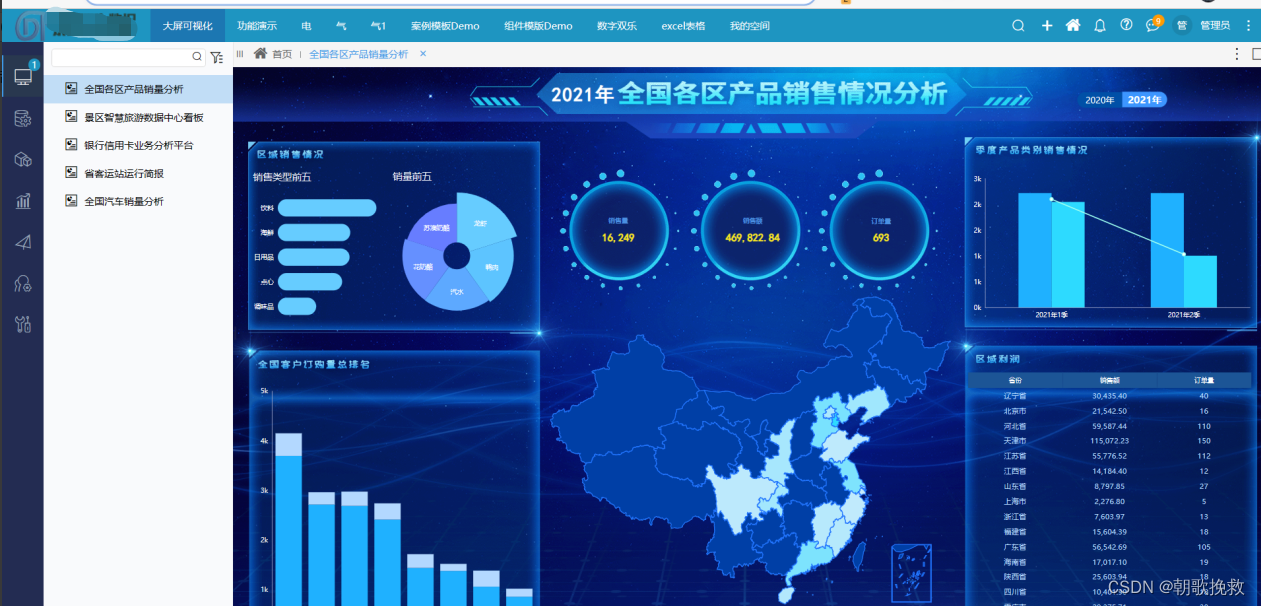The height and width of the screenshot is (606, 1261).
Task: Open the 组件模版Demo menu
Action: click(538, 26)
